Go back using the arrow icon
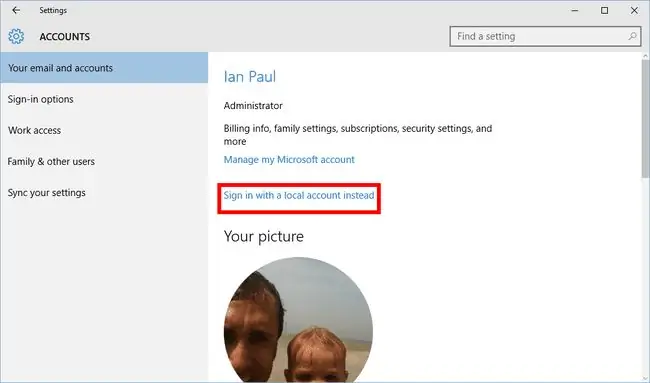The image size is (650, 383). [16, 10]
